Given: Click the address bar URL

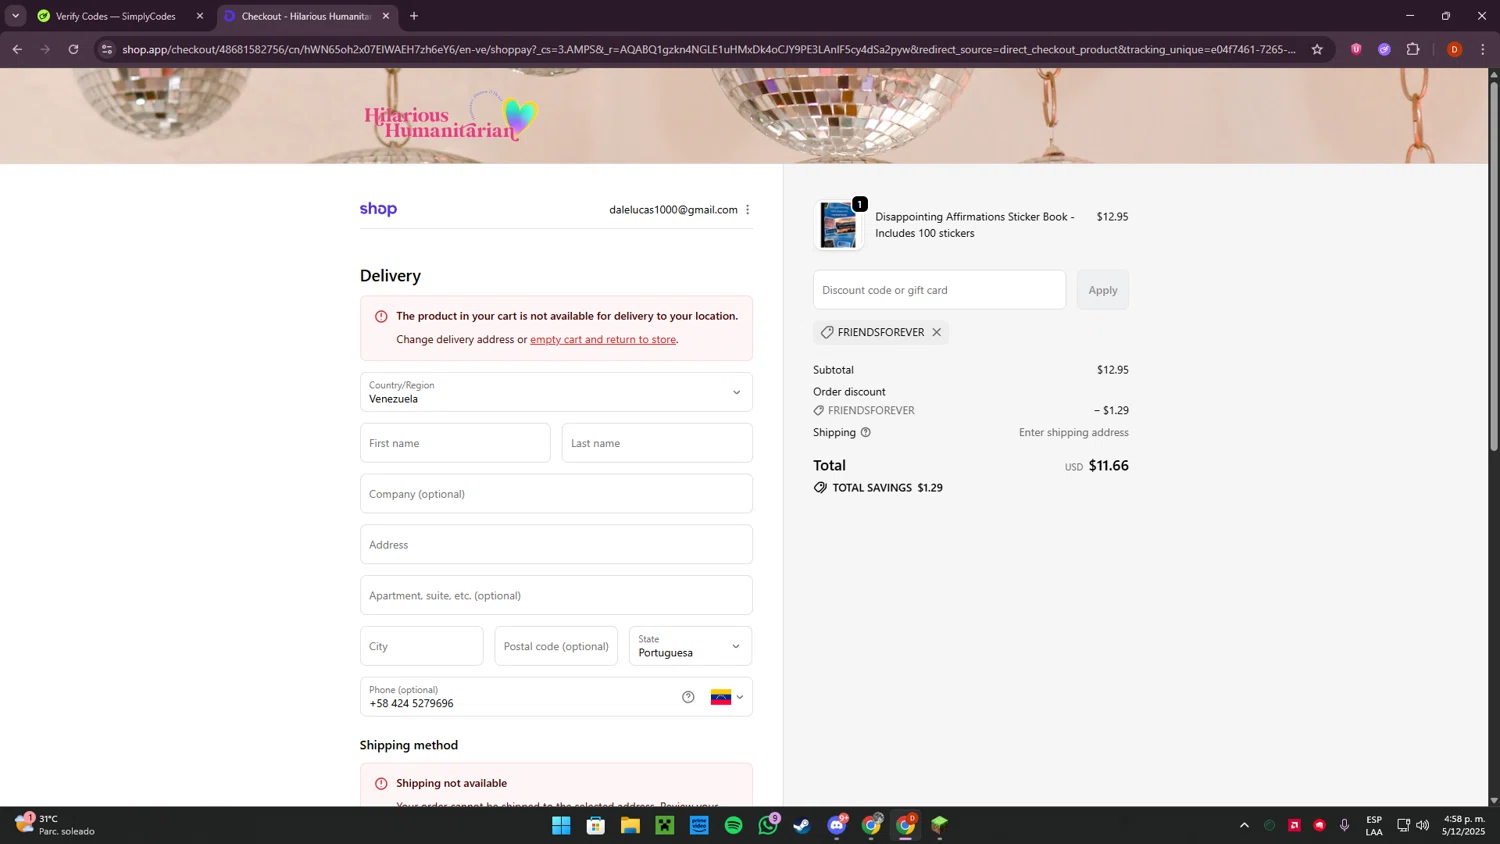Looking at the screenshot, I should (708, 49).
